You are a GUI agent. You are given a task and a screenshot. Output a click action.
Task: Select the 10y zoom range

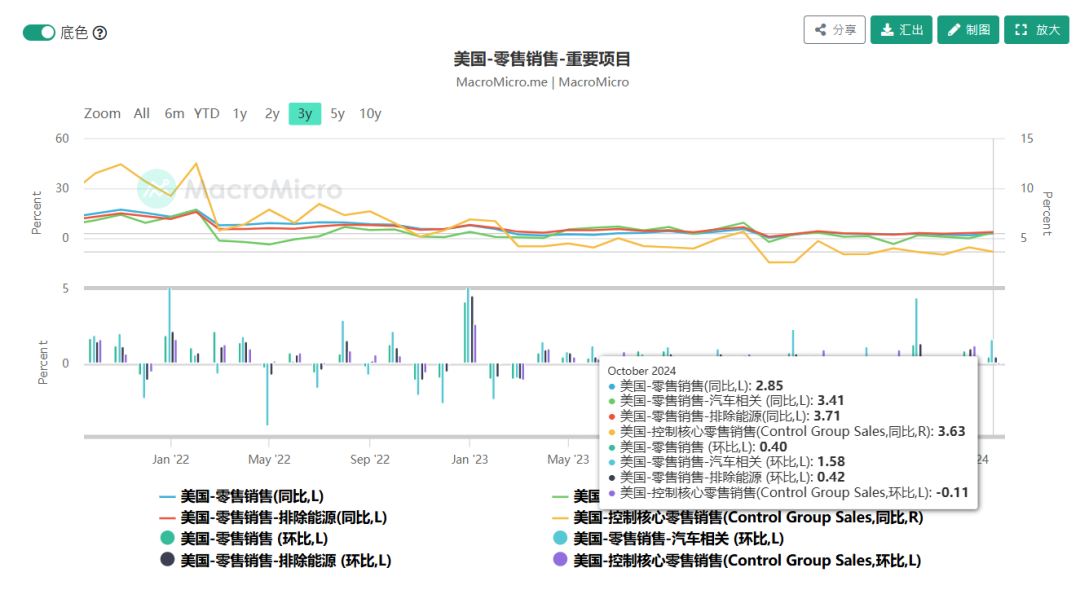click(x=370, y=114)
